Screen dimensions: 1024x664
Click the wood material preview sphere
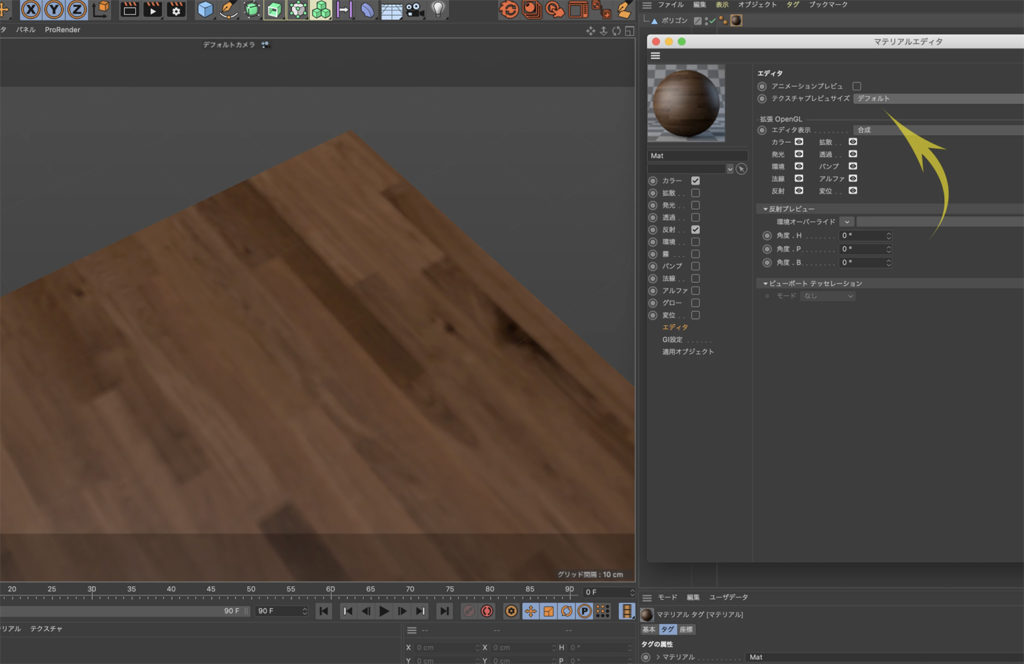click(x=686, y=103)
